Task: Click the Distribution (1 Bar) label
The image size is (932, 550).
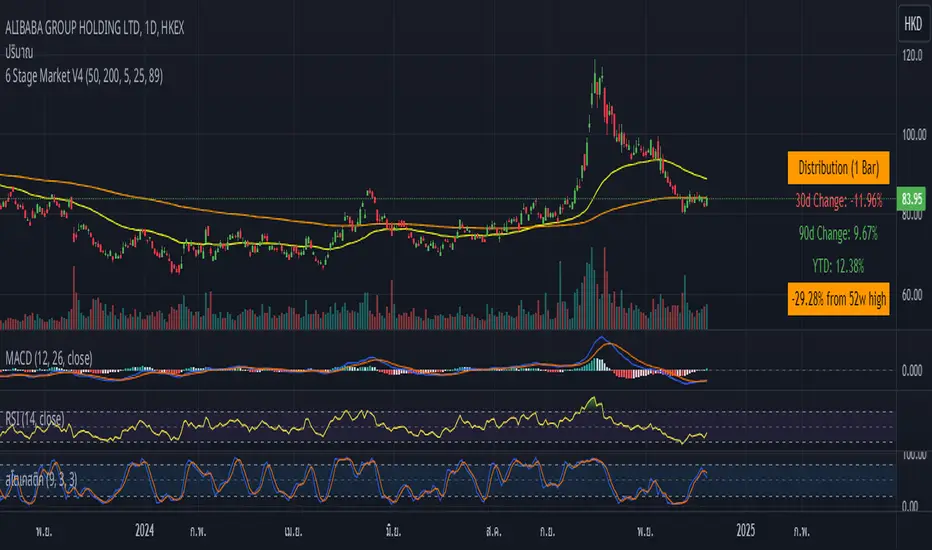Action: [x=838, y=168]
